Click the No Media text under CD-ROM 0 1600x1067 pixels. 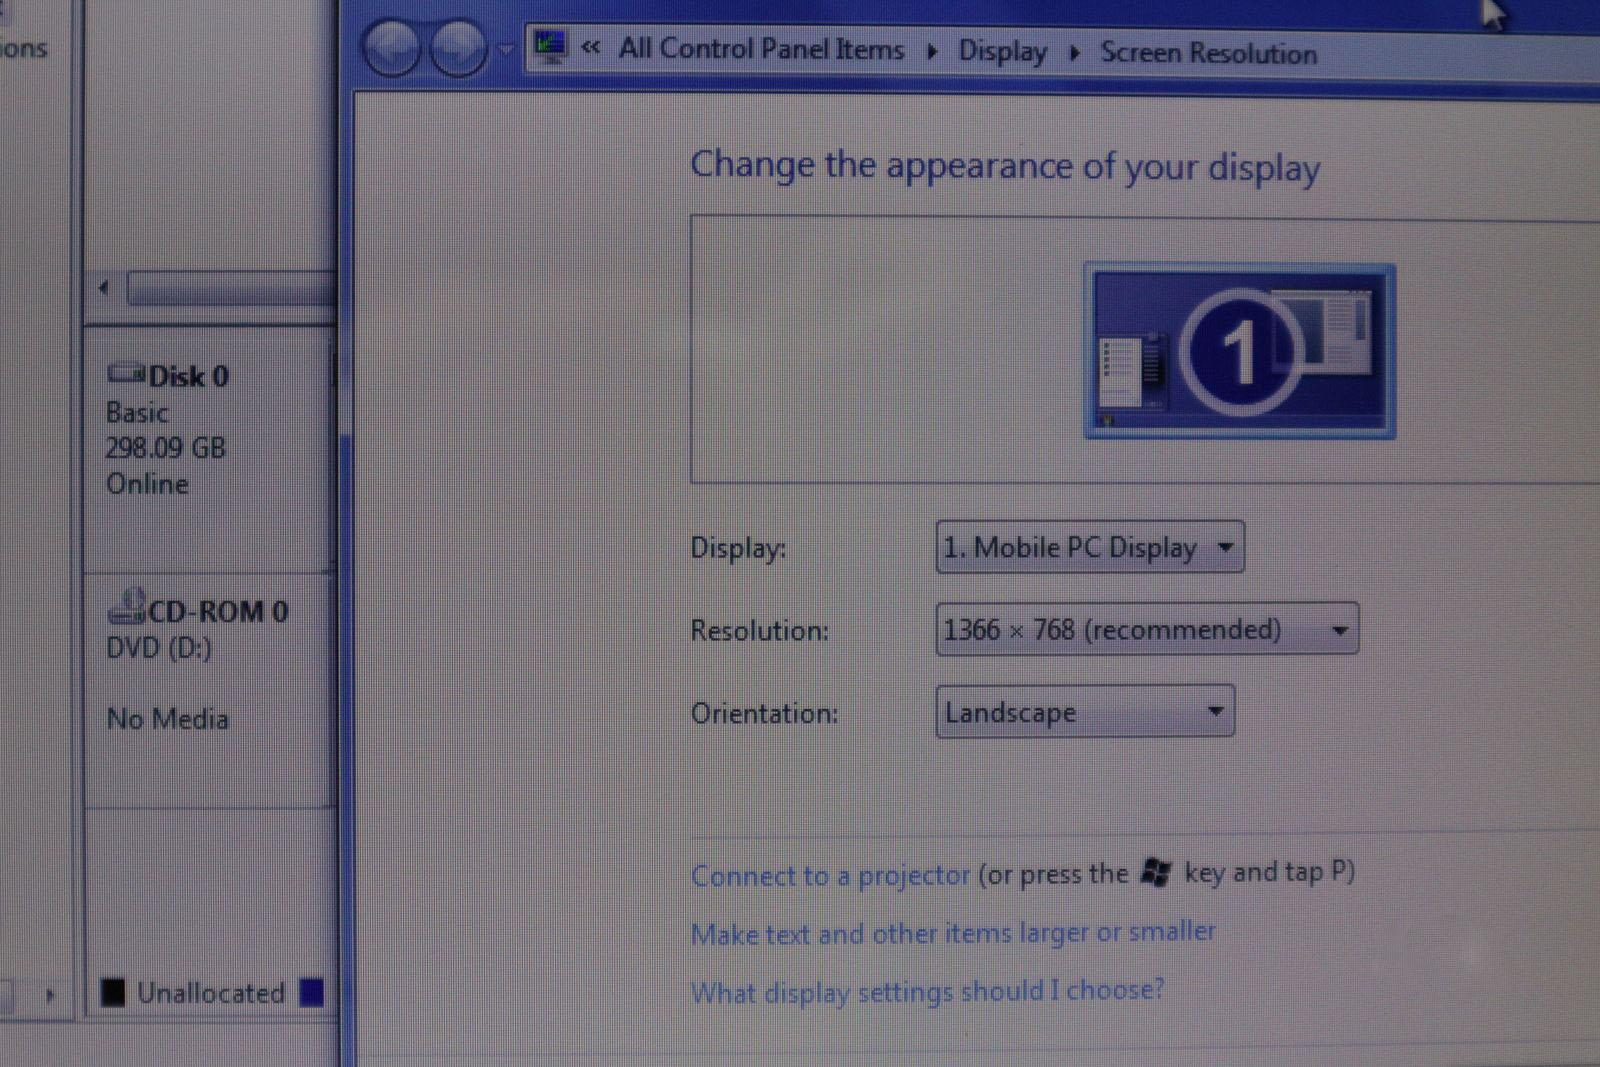[168, 719]
